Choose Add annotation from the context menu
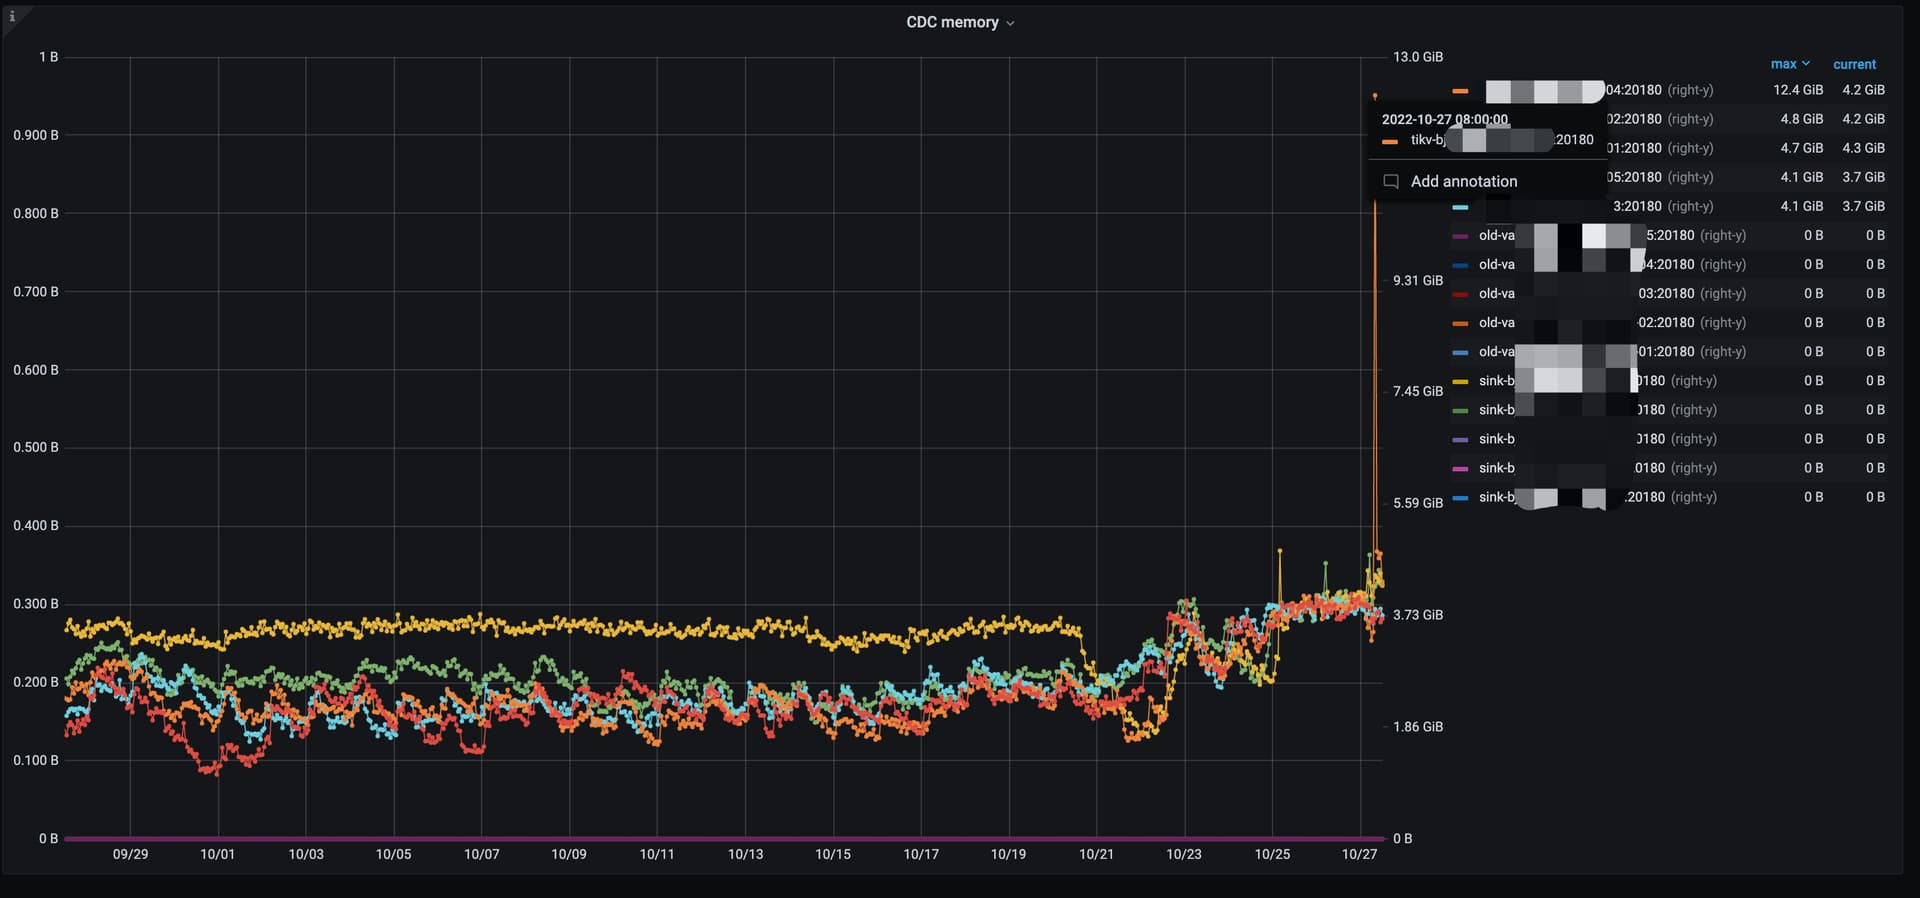Viewport: 1920px width, 898px height. click(1463, 181)
